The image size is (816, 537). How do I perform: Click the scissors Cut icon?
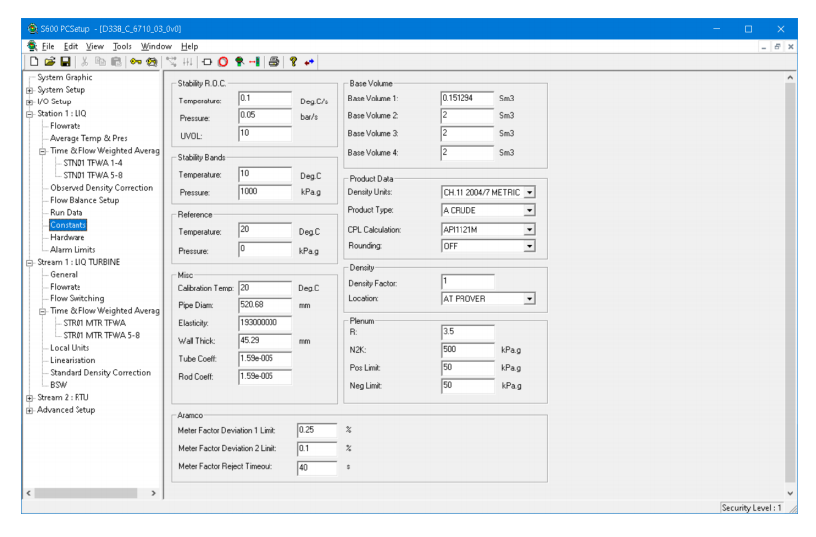tap(84, 62)
